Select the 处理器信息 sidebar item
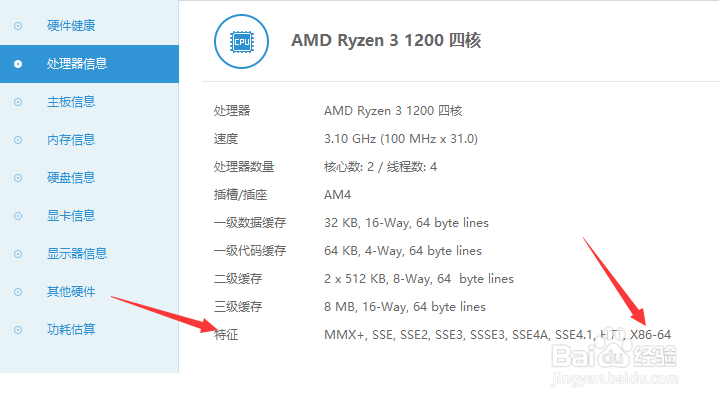The image size is (719, 404). (x=77, y=63)
